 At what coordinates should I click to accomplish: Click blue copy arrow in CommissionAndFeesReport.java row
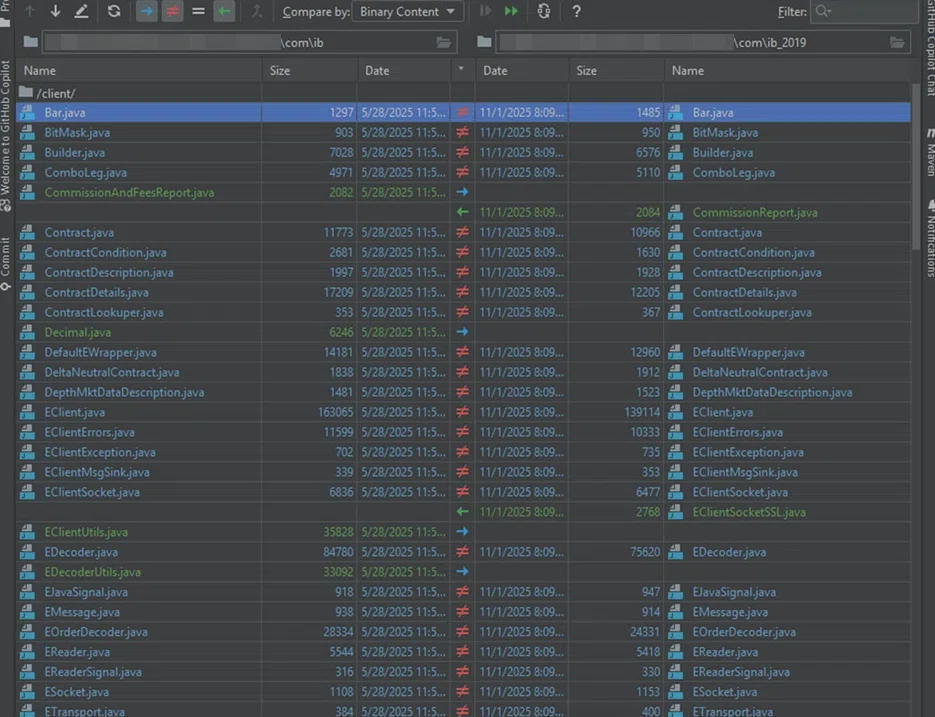pos(462,192)
